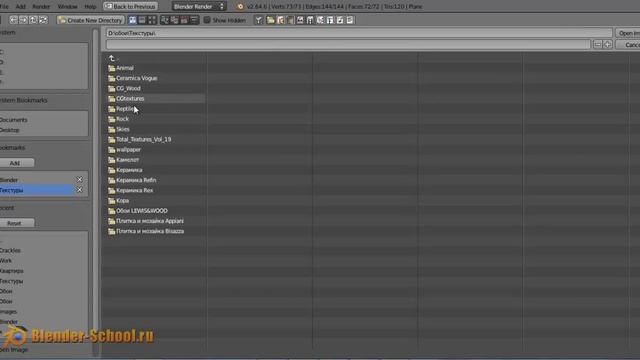Click the empty file name field
This screenshot has height=360, width=640.
point(348,44)
